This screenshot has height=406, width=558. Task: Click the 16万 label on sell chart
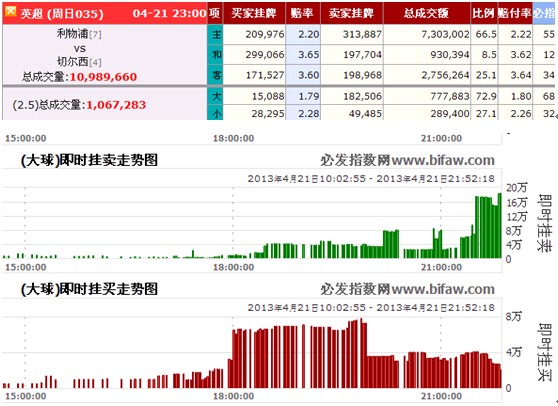[517, 202]
